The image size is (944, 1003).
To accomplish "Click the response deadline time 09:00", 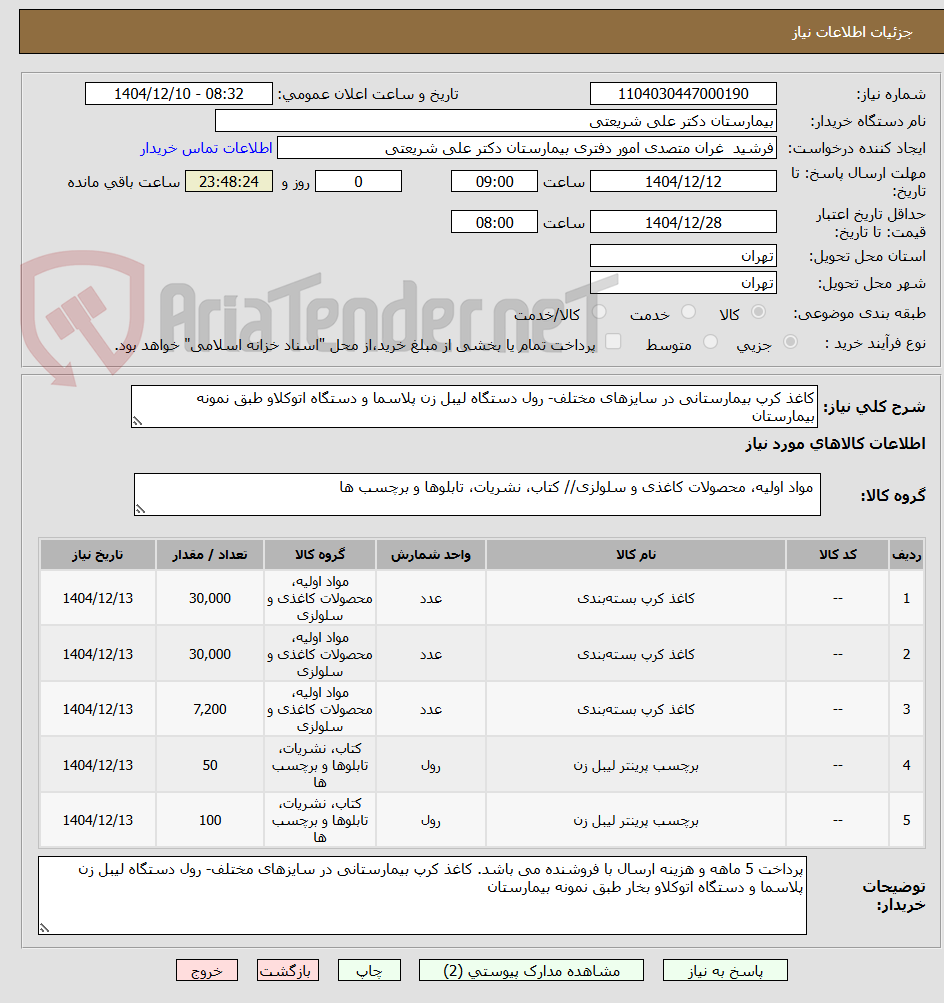I will [494, 182].
